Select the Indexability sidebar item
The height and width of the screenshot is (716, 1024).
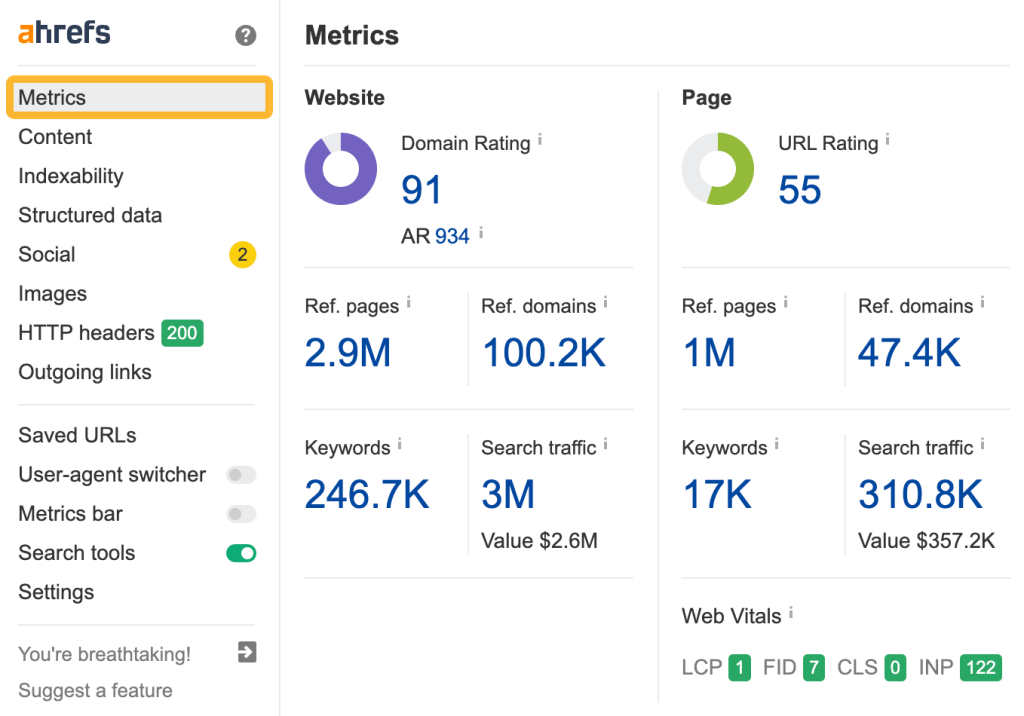[x=70, y=176]
